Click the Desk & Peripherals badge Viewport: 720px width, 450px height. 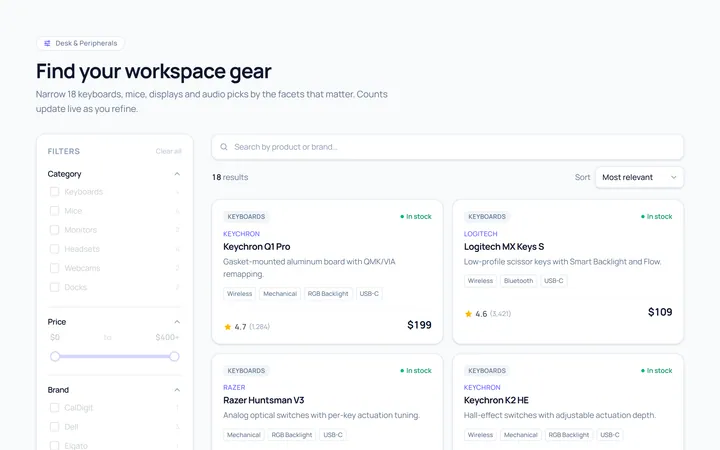80,43
